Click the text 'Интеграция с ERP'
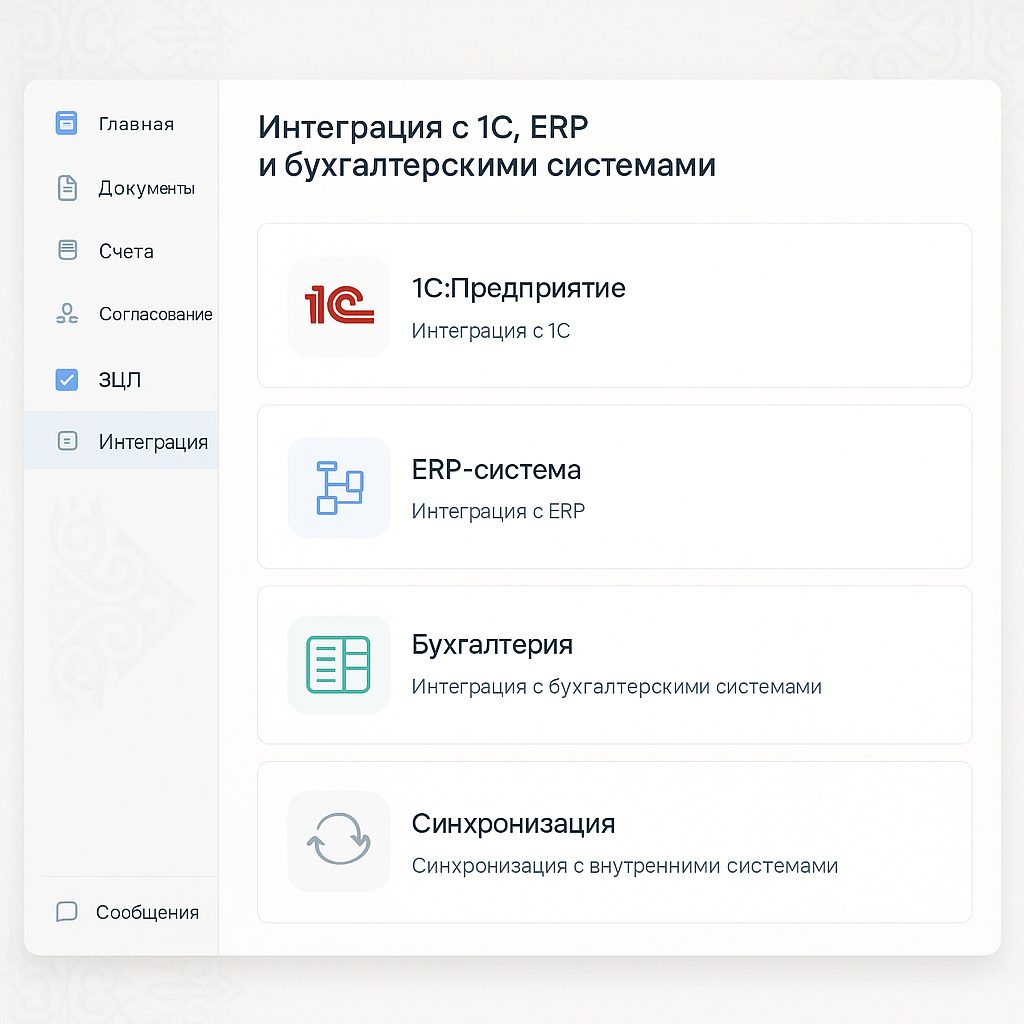This screenshot has width=1024, height=1024. click(x=498, y=511)
